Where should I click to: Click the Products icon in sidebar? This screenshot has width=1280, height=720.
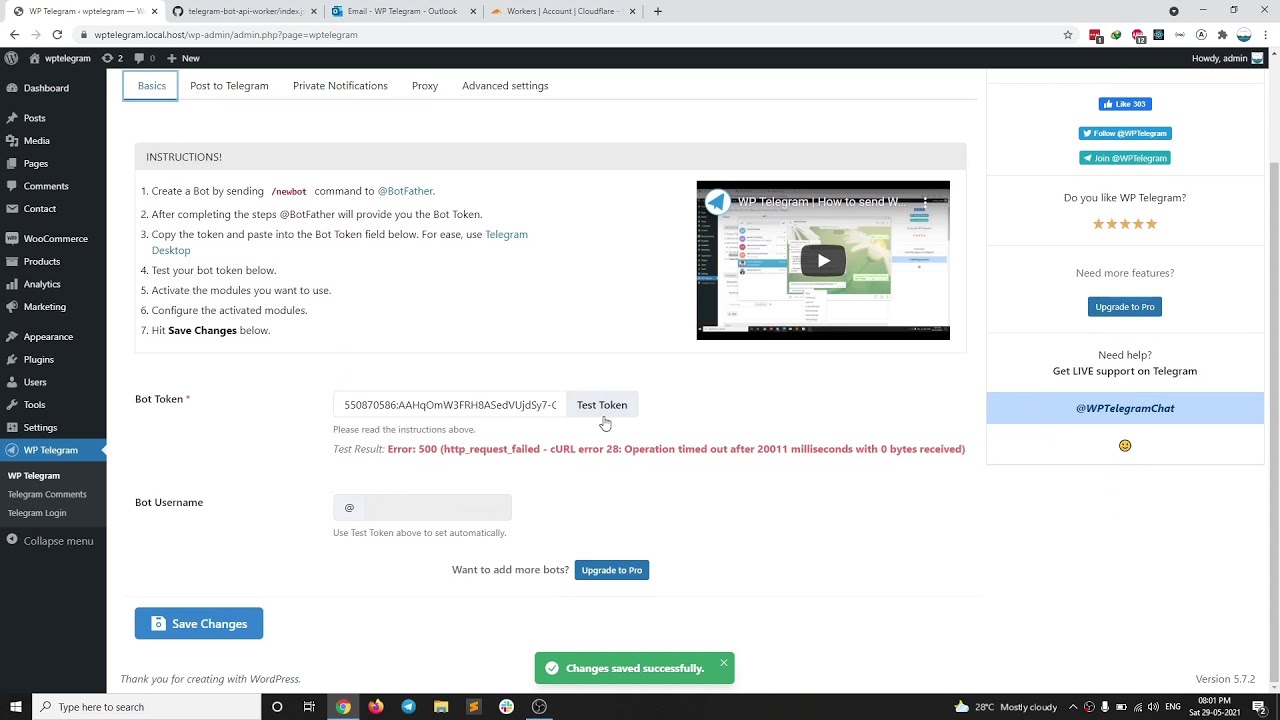12,261
